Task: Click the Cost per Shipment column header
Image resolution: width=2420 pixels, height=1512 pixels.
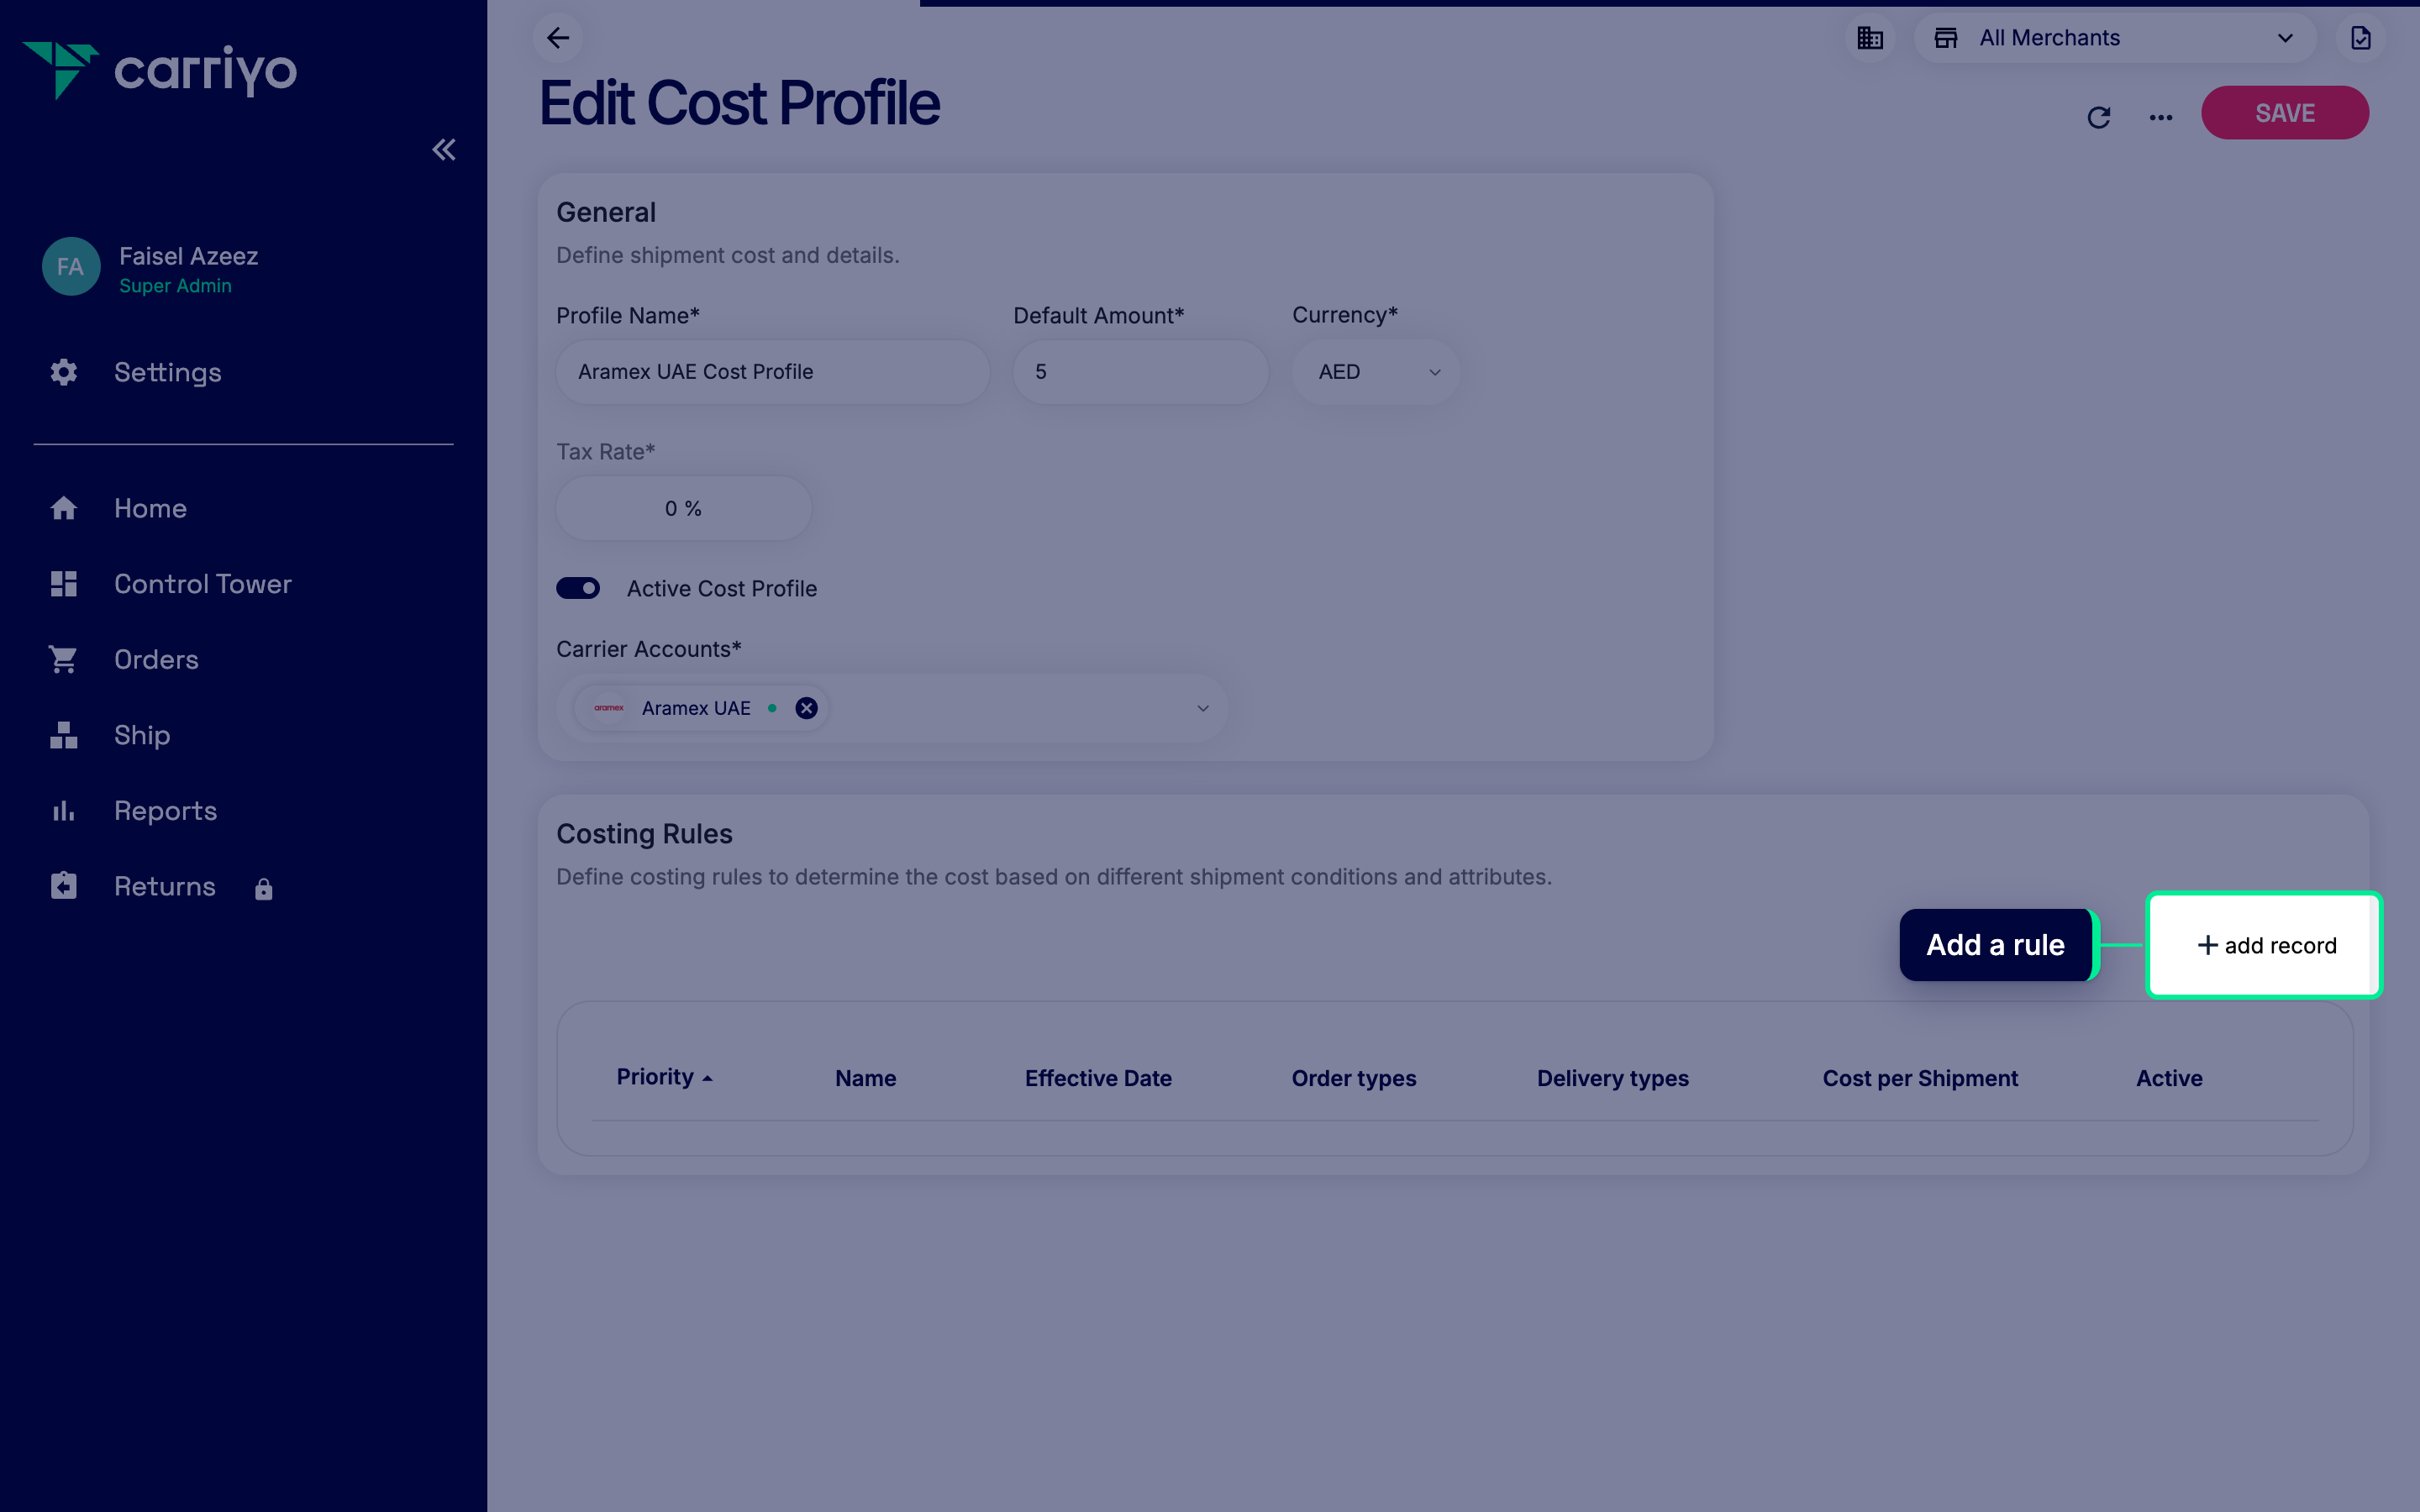Action: tap(1920, 1078)
